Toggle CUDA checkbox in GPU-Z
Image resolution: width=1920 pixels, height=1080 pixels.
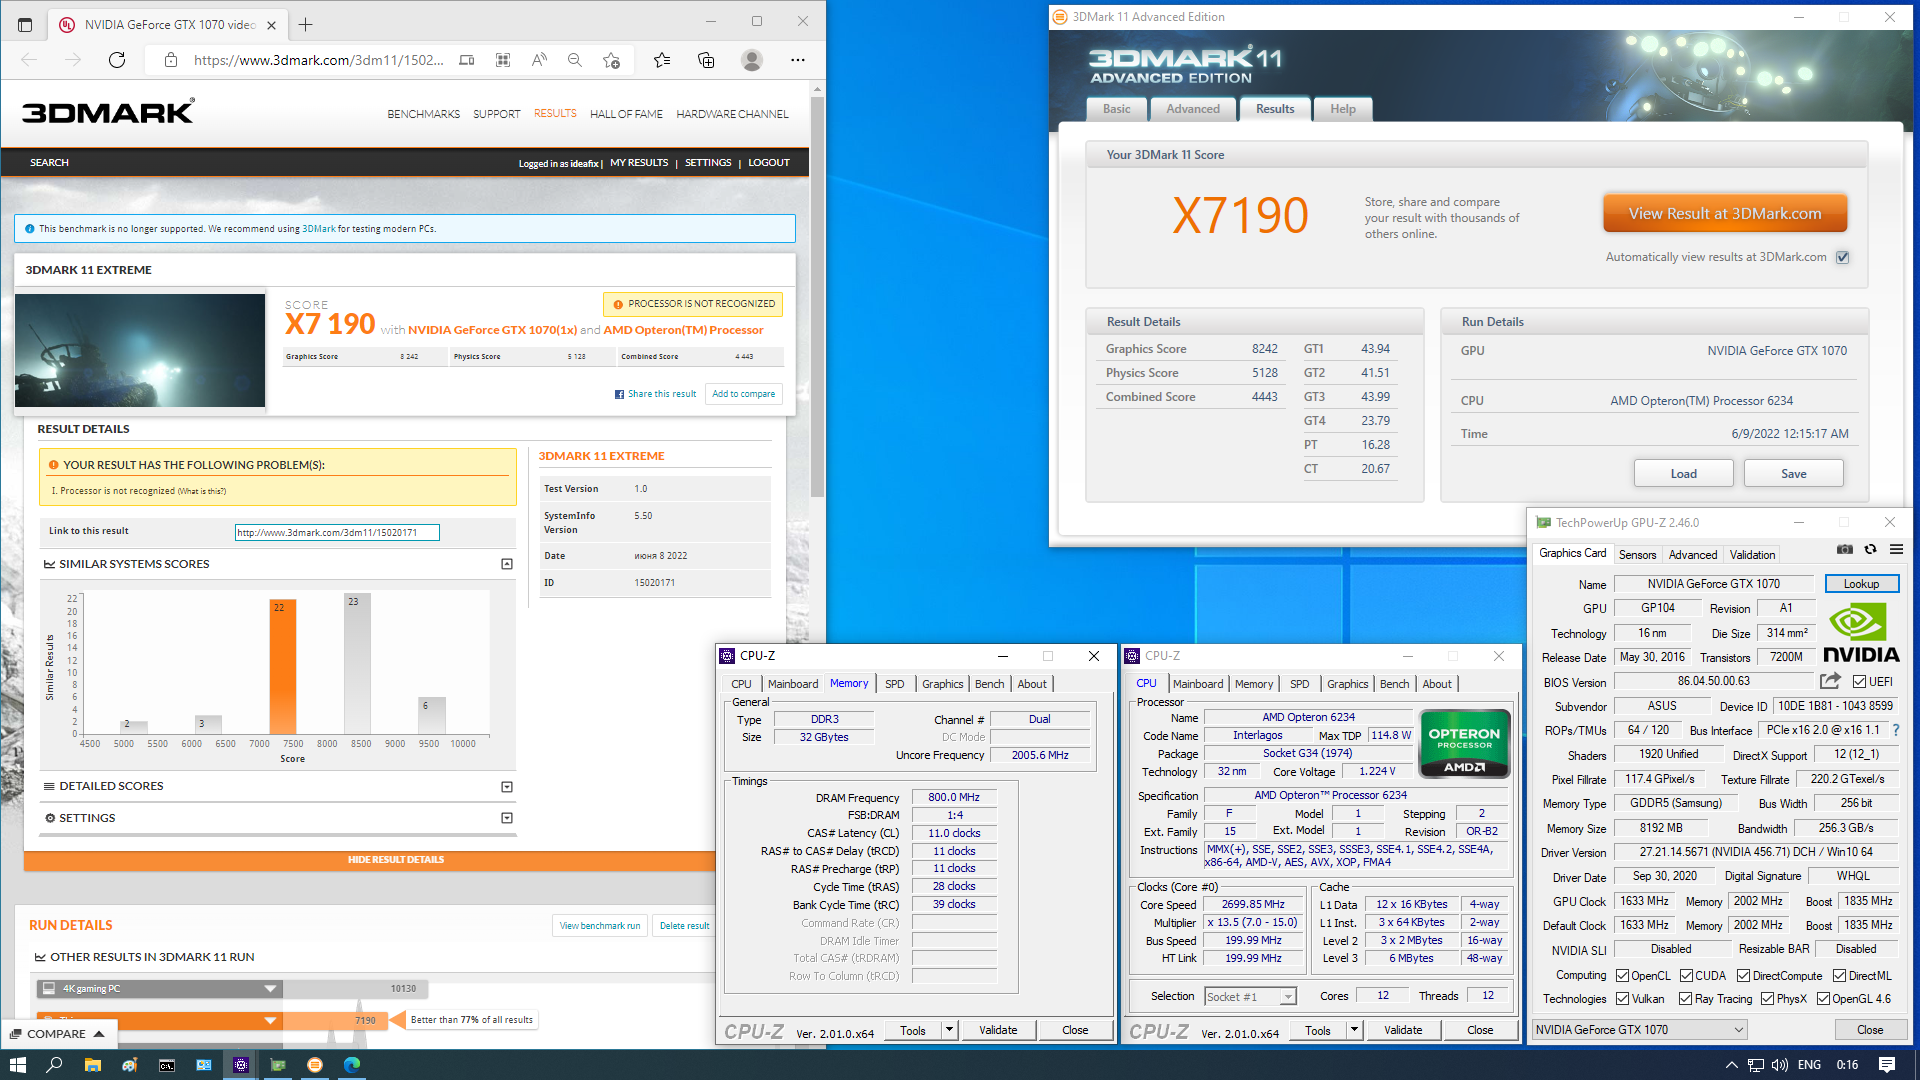(x=1686, y=976)
